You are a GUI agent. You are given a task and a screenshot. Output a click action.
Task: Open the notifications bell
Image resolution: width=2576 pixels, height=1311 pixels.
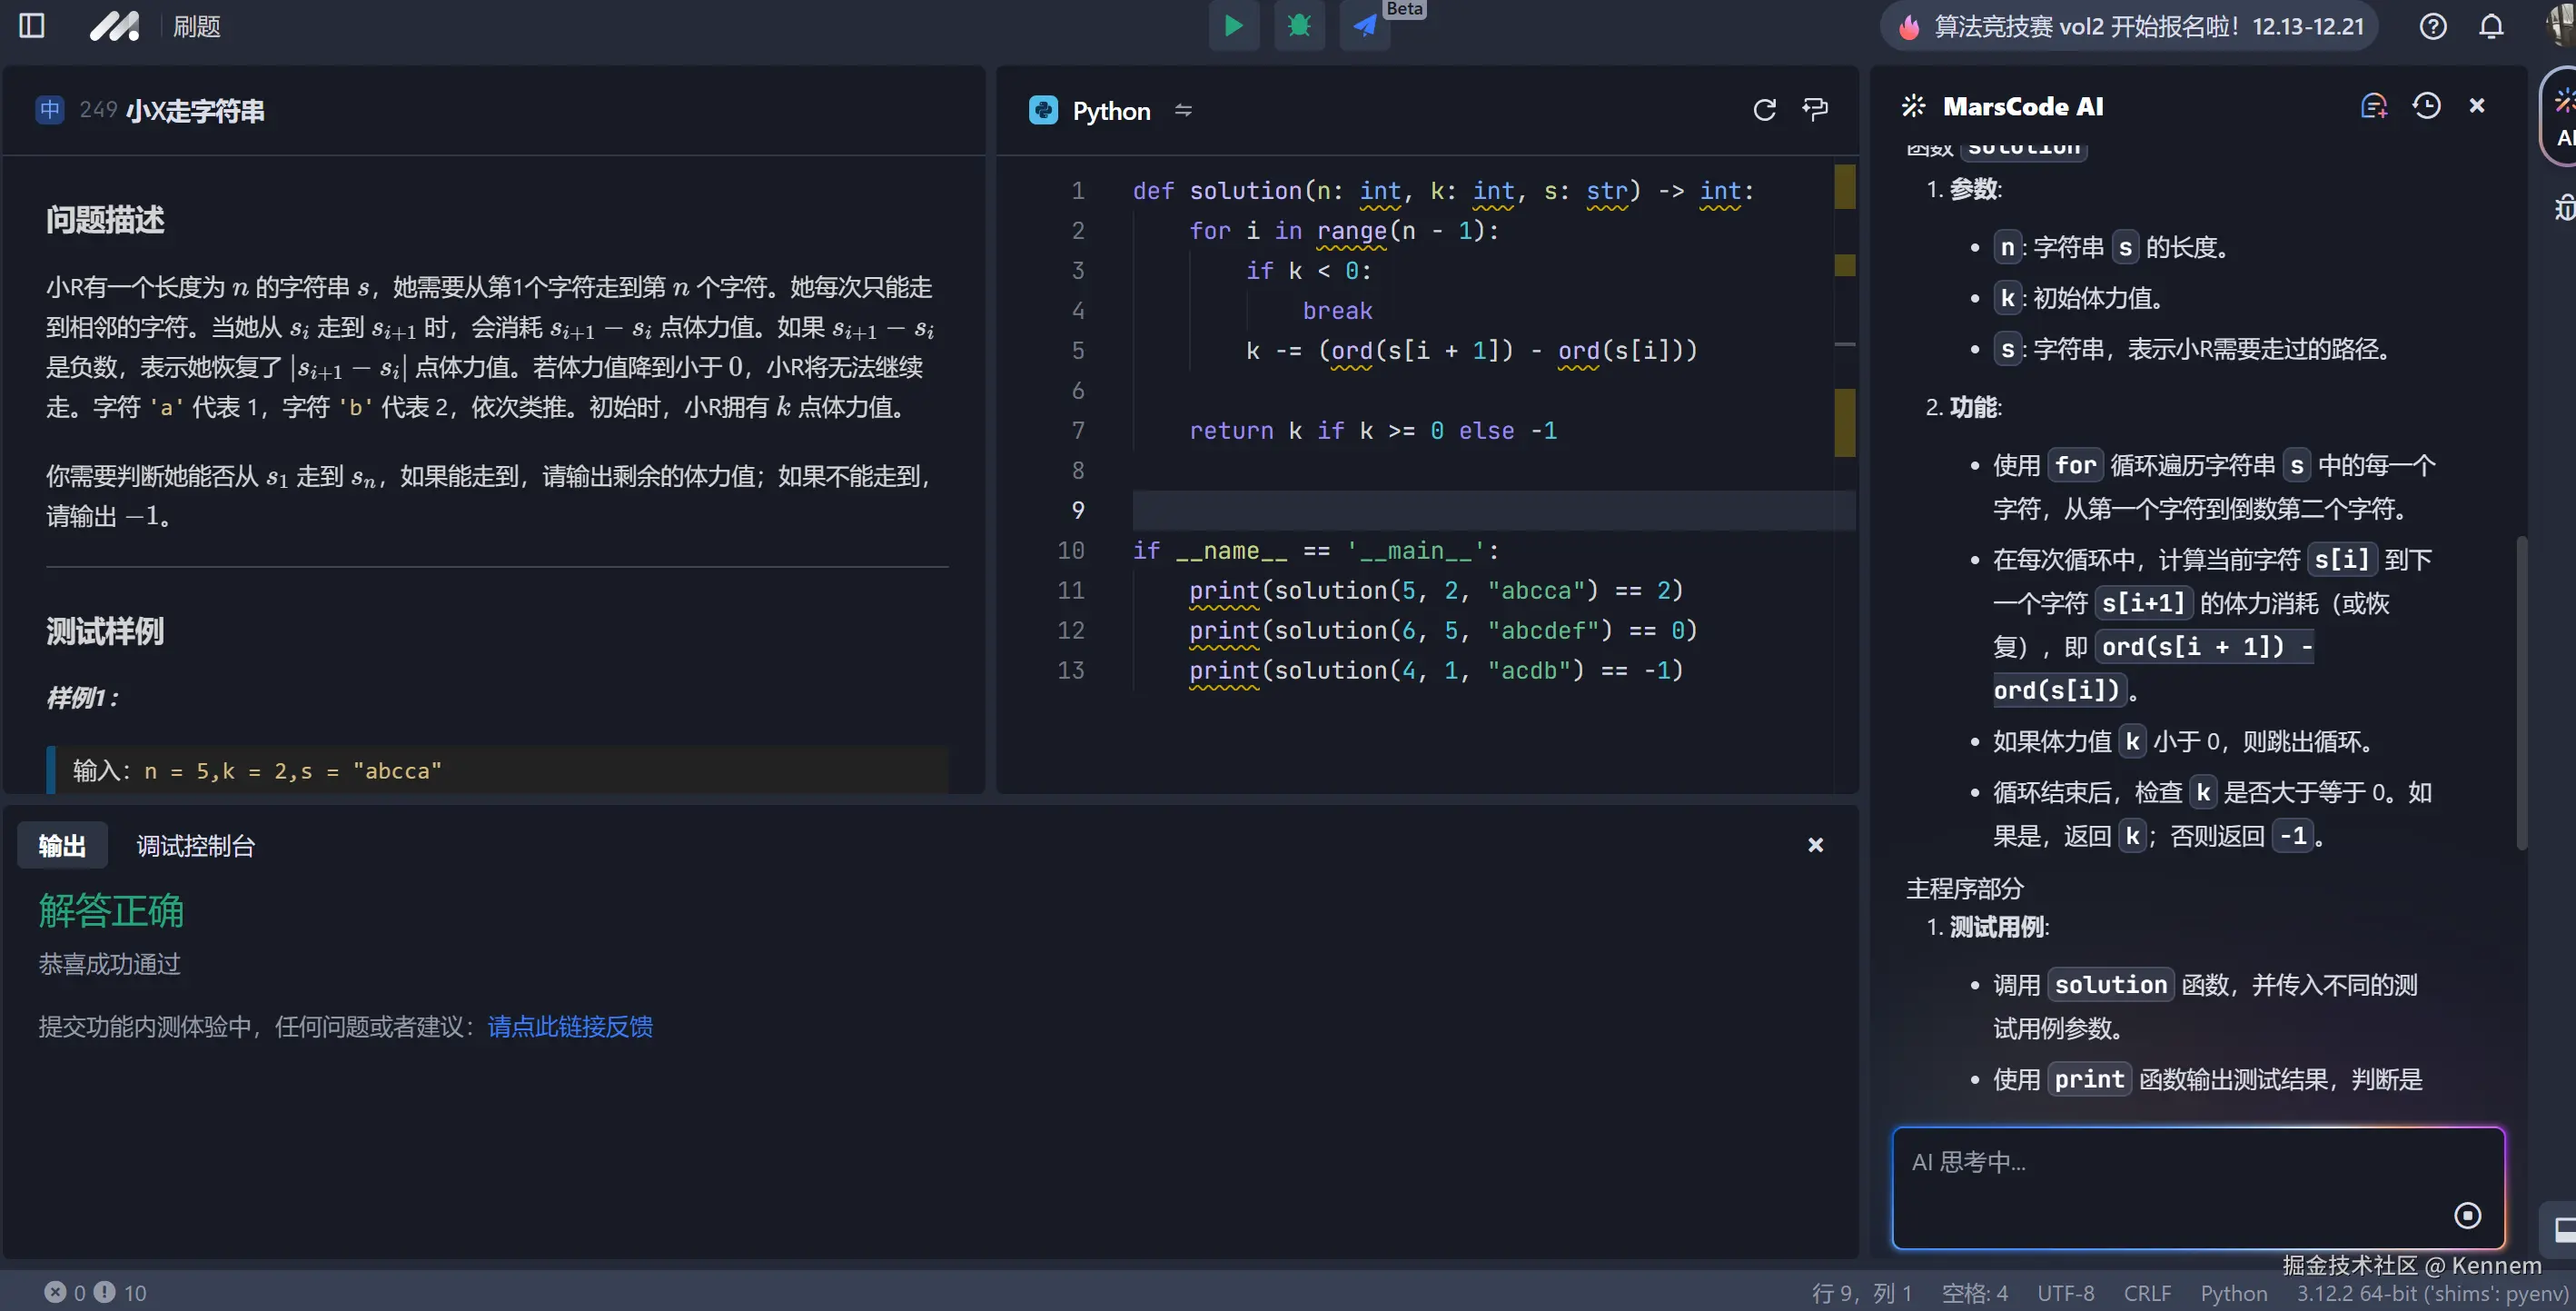(2491, 26)
